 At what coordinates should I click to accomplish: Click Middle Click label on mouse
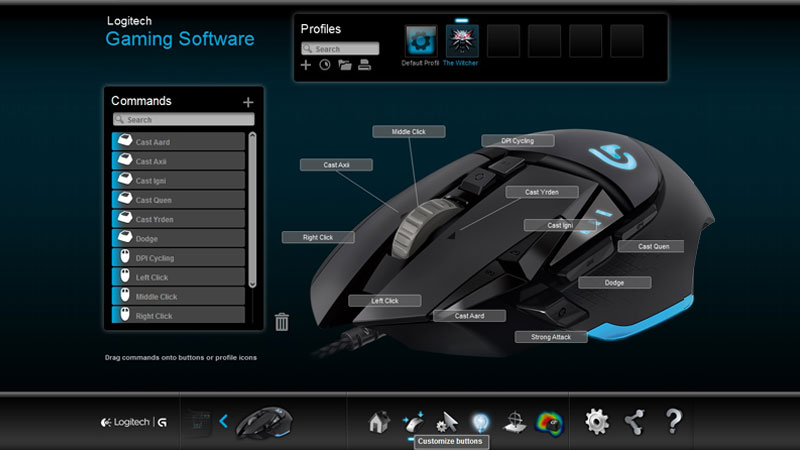coord(409,132)
